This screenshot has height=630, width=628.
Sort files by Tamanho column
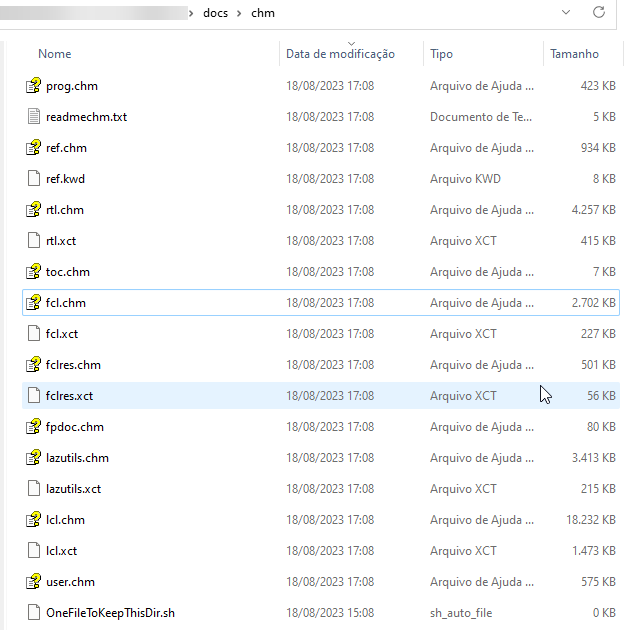574,54
